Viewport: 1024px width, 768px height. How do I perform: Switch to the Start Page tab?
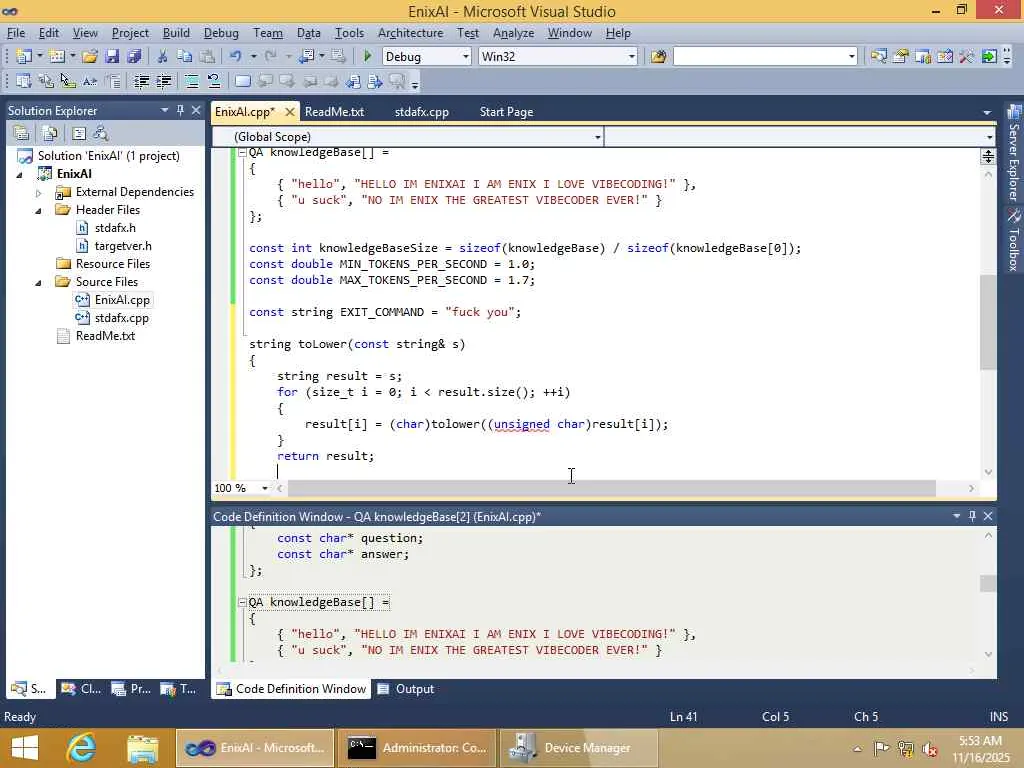coord(506,112)
